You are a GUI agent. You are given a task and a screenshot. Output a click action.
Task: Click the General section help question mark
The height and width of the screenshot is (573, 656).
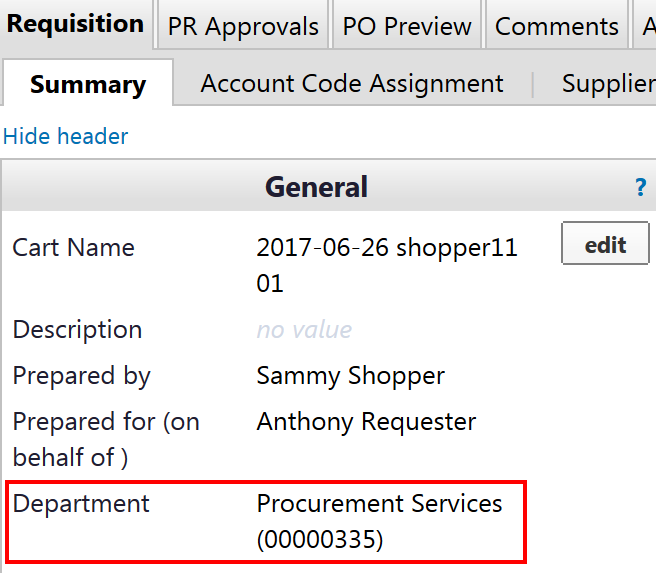[641, 187]
